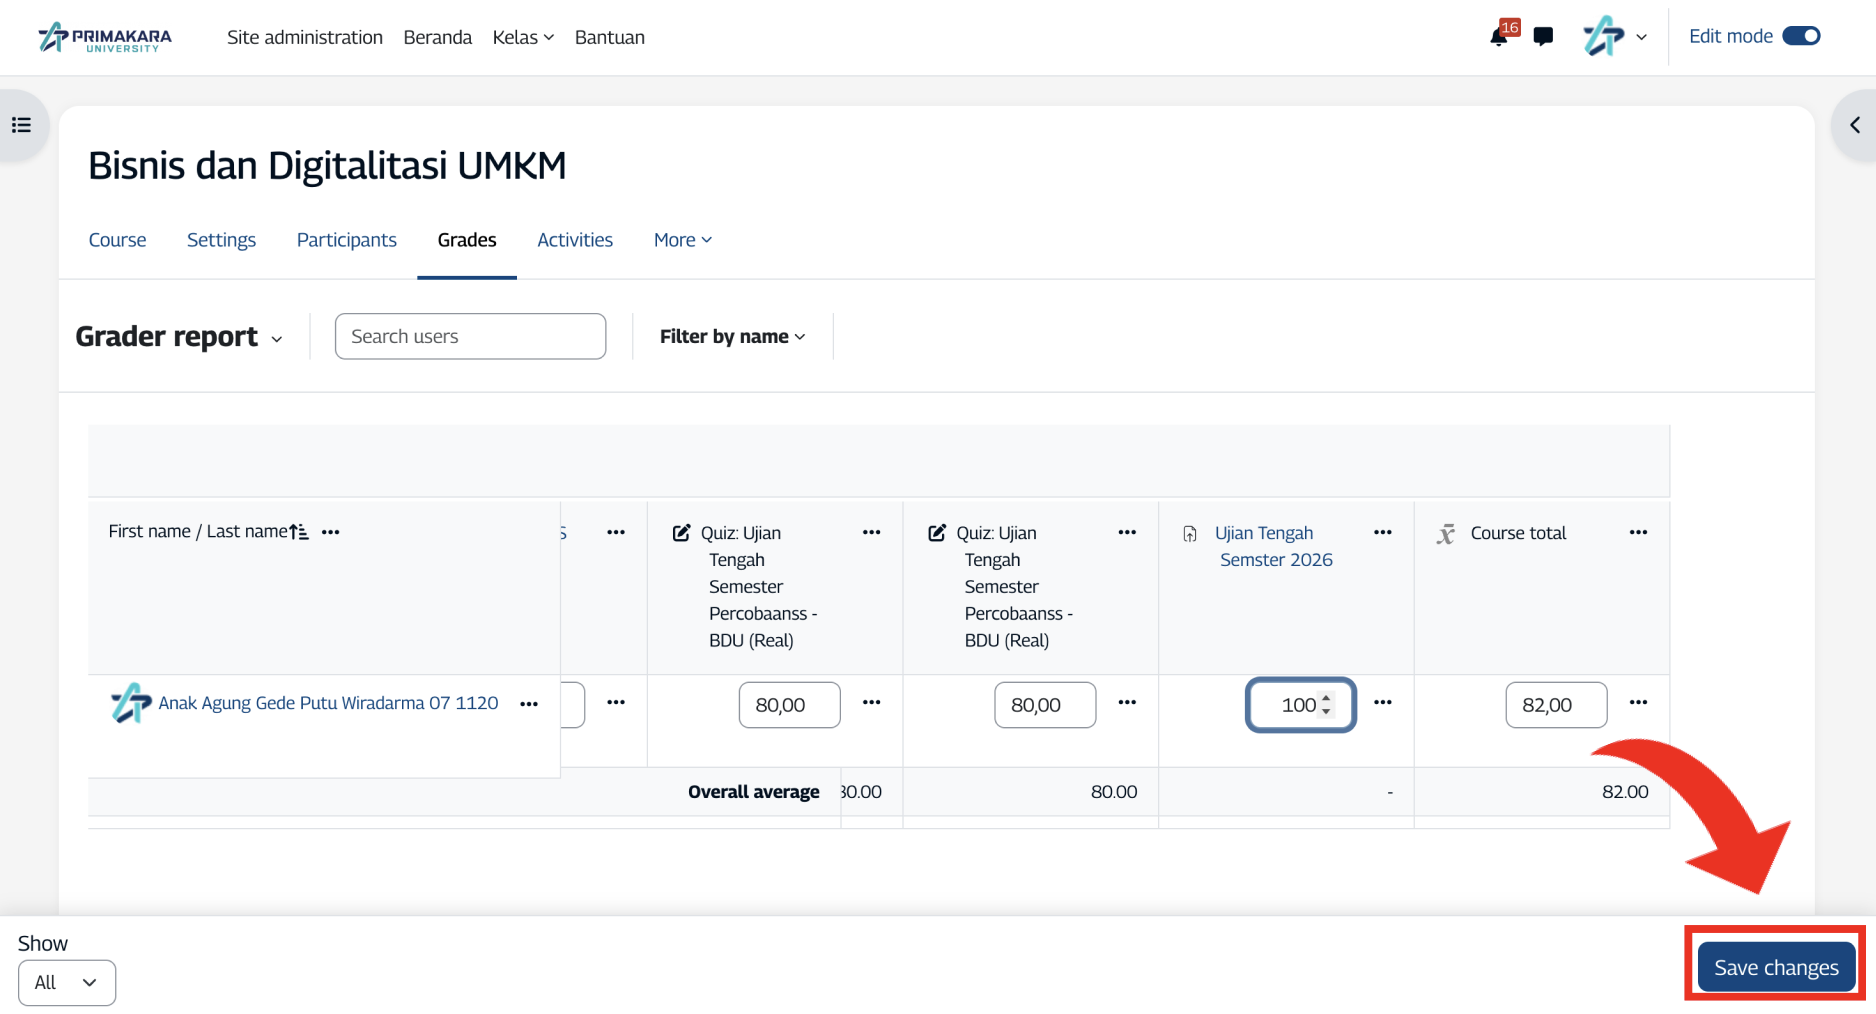Click the Course total 82,00 input

pos(1556,705)
